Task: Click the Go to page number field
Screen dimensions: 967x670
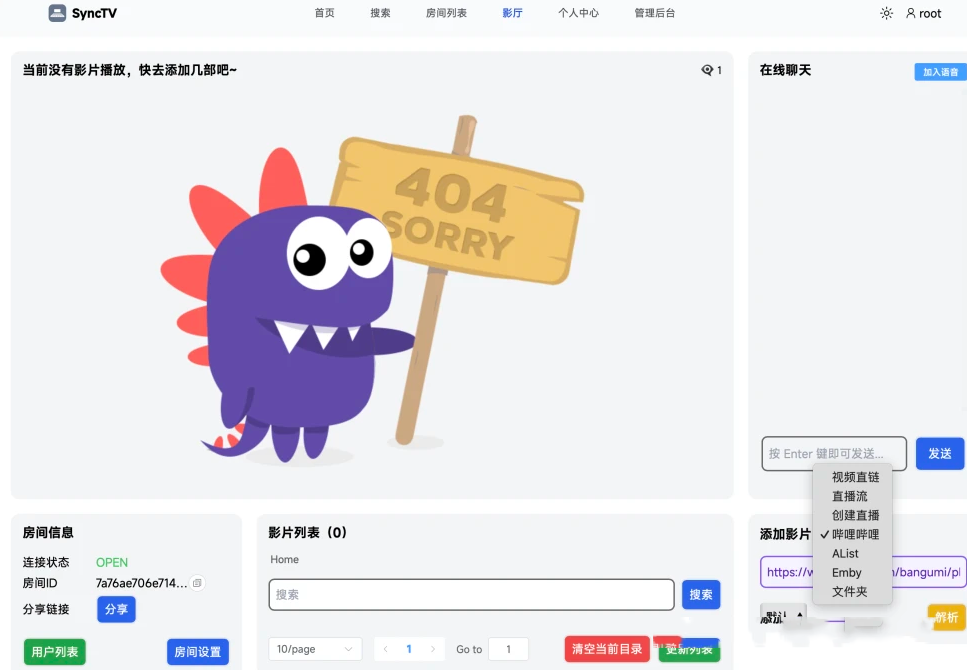Action: [508, 649]
